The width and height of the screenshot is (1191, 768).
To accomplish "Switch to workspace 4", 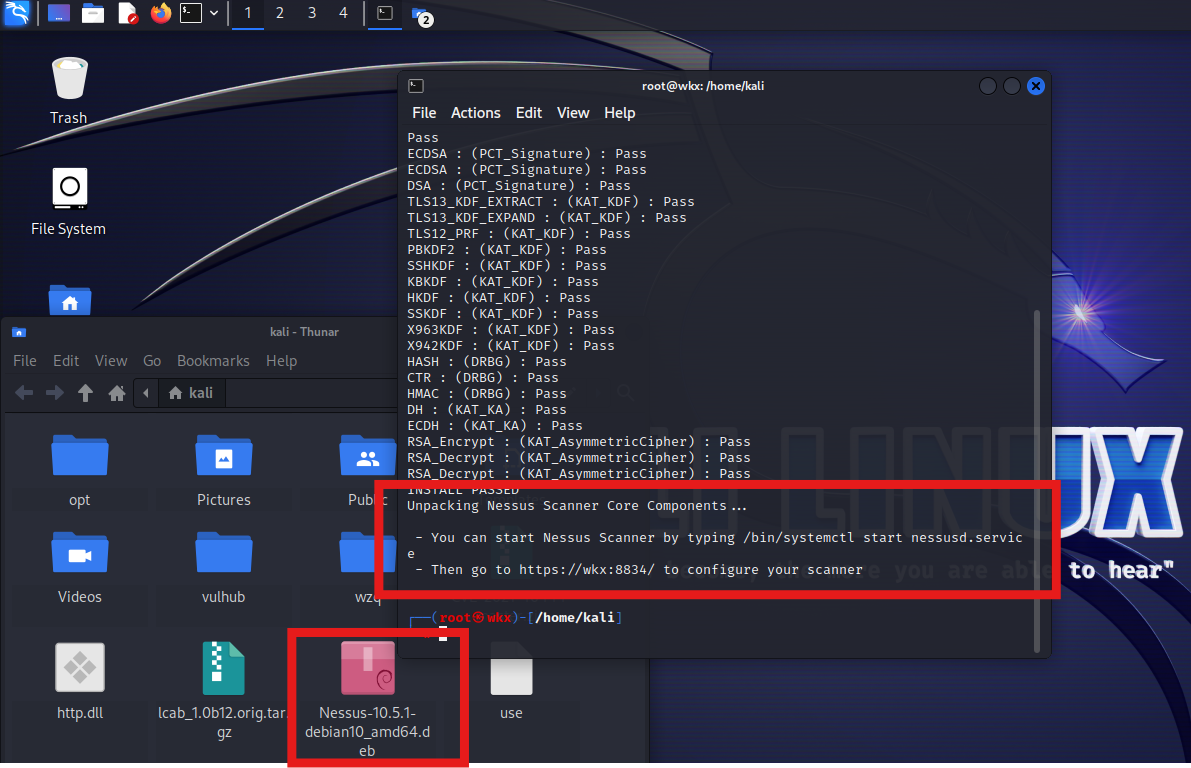I will pyautogui.click(x=343, y=13).
